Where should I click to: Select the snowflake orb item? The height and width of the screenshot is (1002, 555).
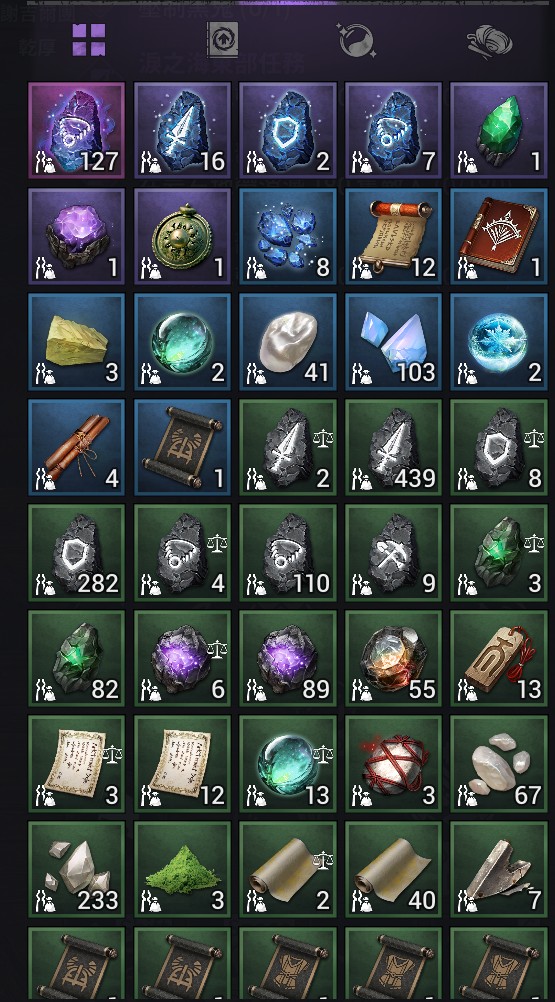[499, 342]
